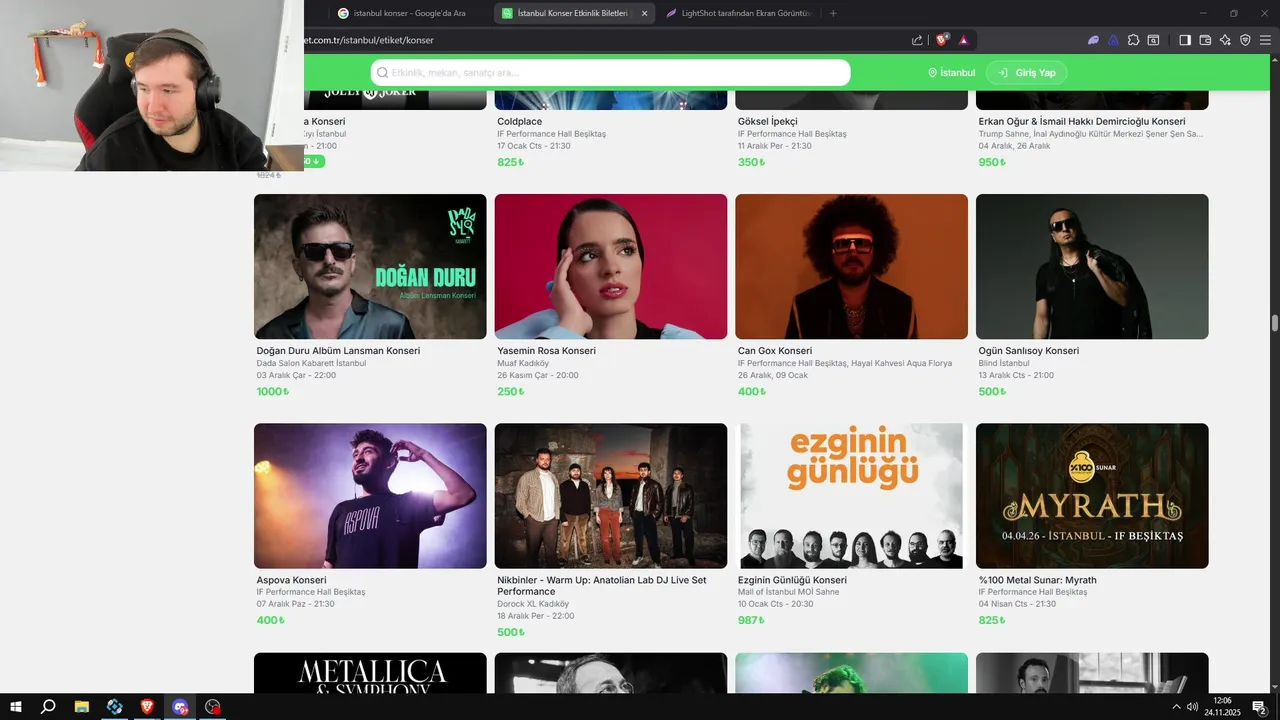Open the Brave Shields lion icon
The width and height of the screenshot is (1280, 720).
pyautogui.click(x=942, y=40)
